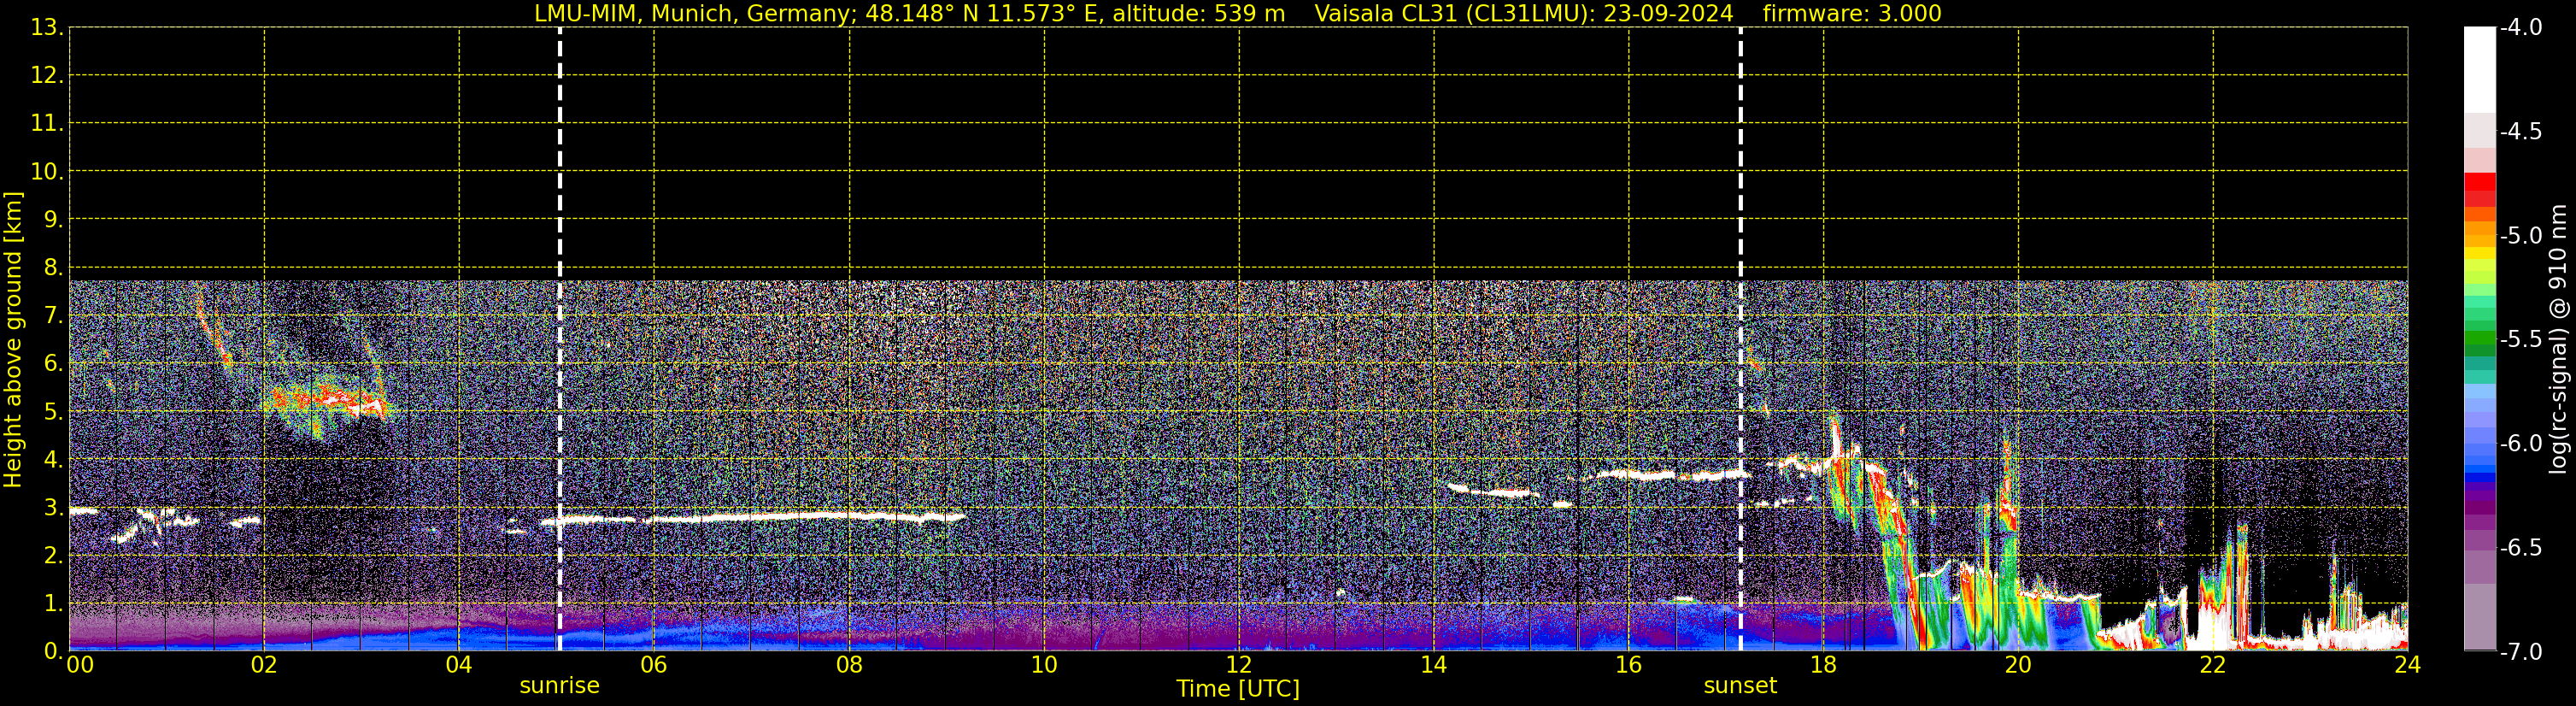Click the 'log(rc-signal) @ 910 nm' colorbar label
The height and width of the screenshot is (706, 2576).
(x=2559, y=340)
